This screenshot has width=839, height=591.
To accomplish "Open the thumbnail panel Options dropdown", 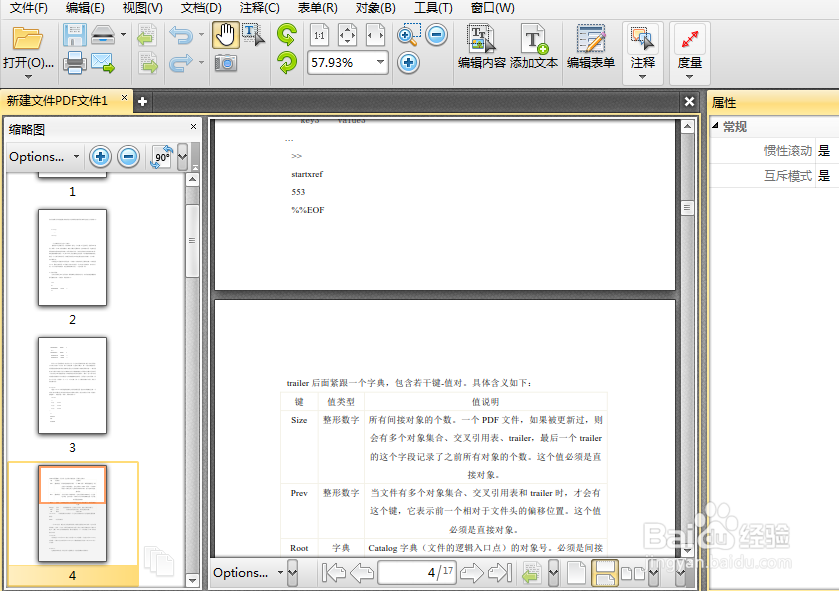I will [x=44, y=157].
